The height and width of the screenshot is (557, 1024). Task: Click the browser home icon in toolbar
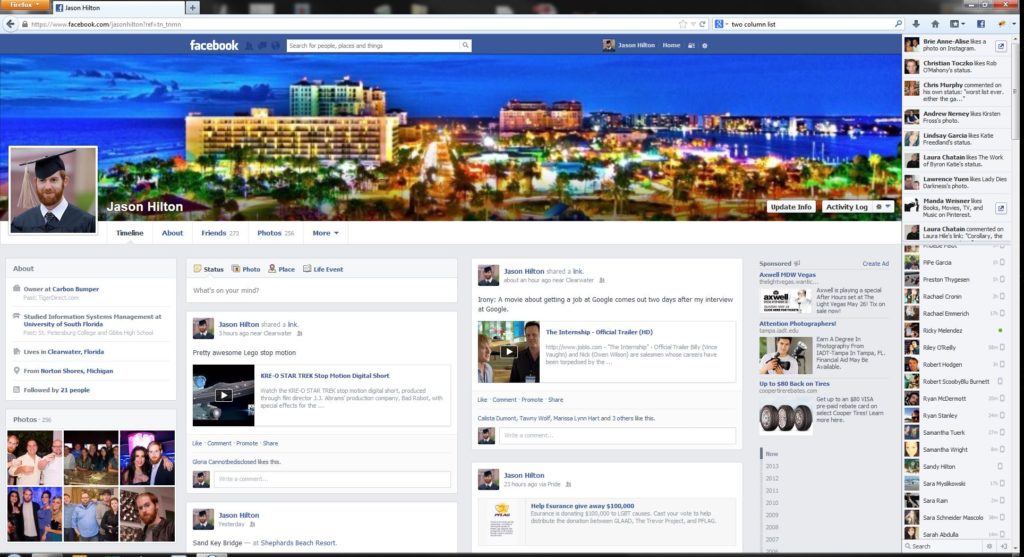click(x=935, y=23)
